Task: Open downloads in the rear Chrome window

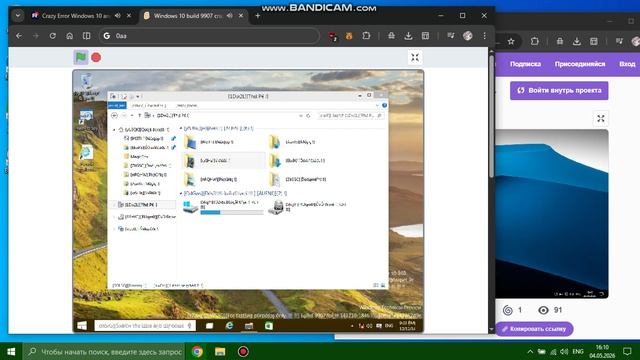Action: pyautogui.click(x=577, y=41)
